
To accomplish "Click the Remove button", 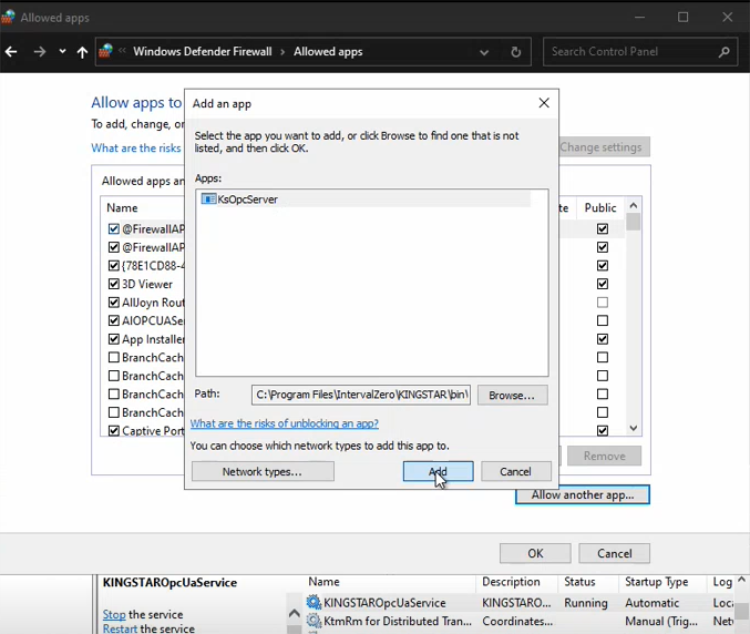I will pos(604,456).
